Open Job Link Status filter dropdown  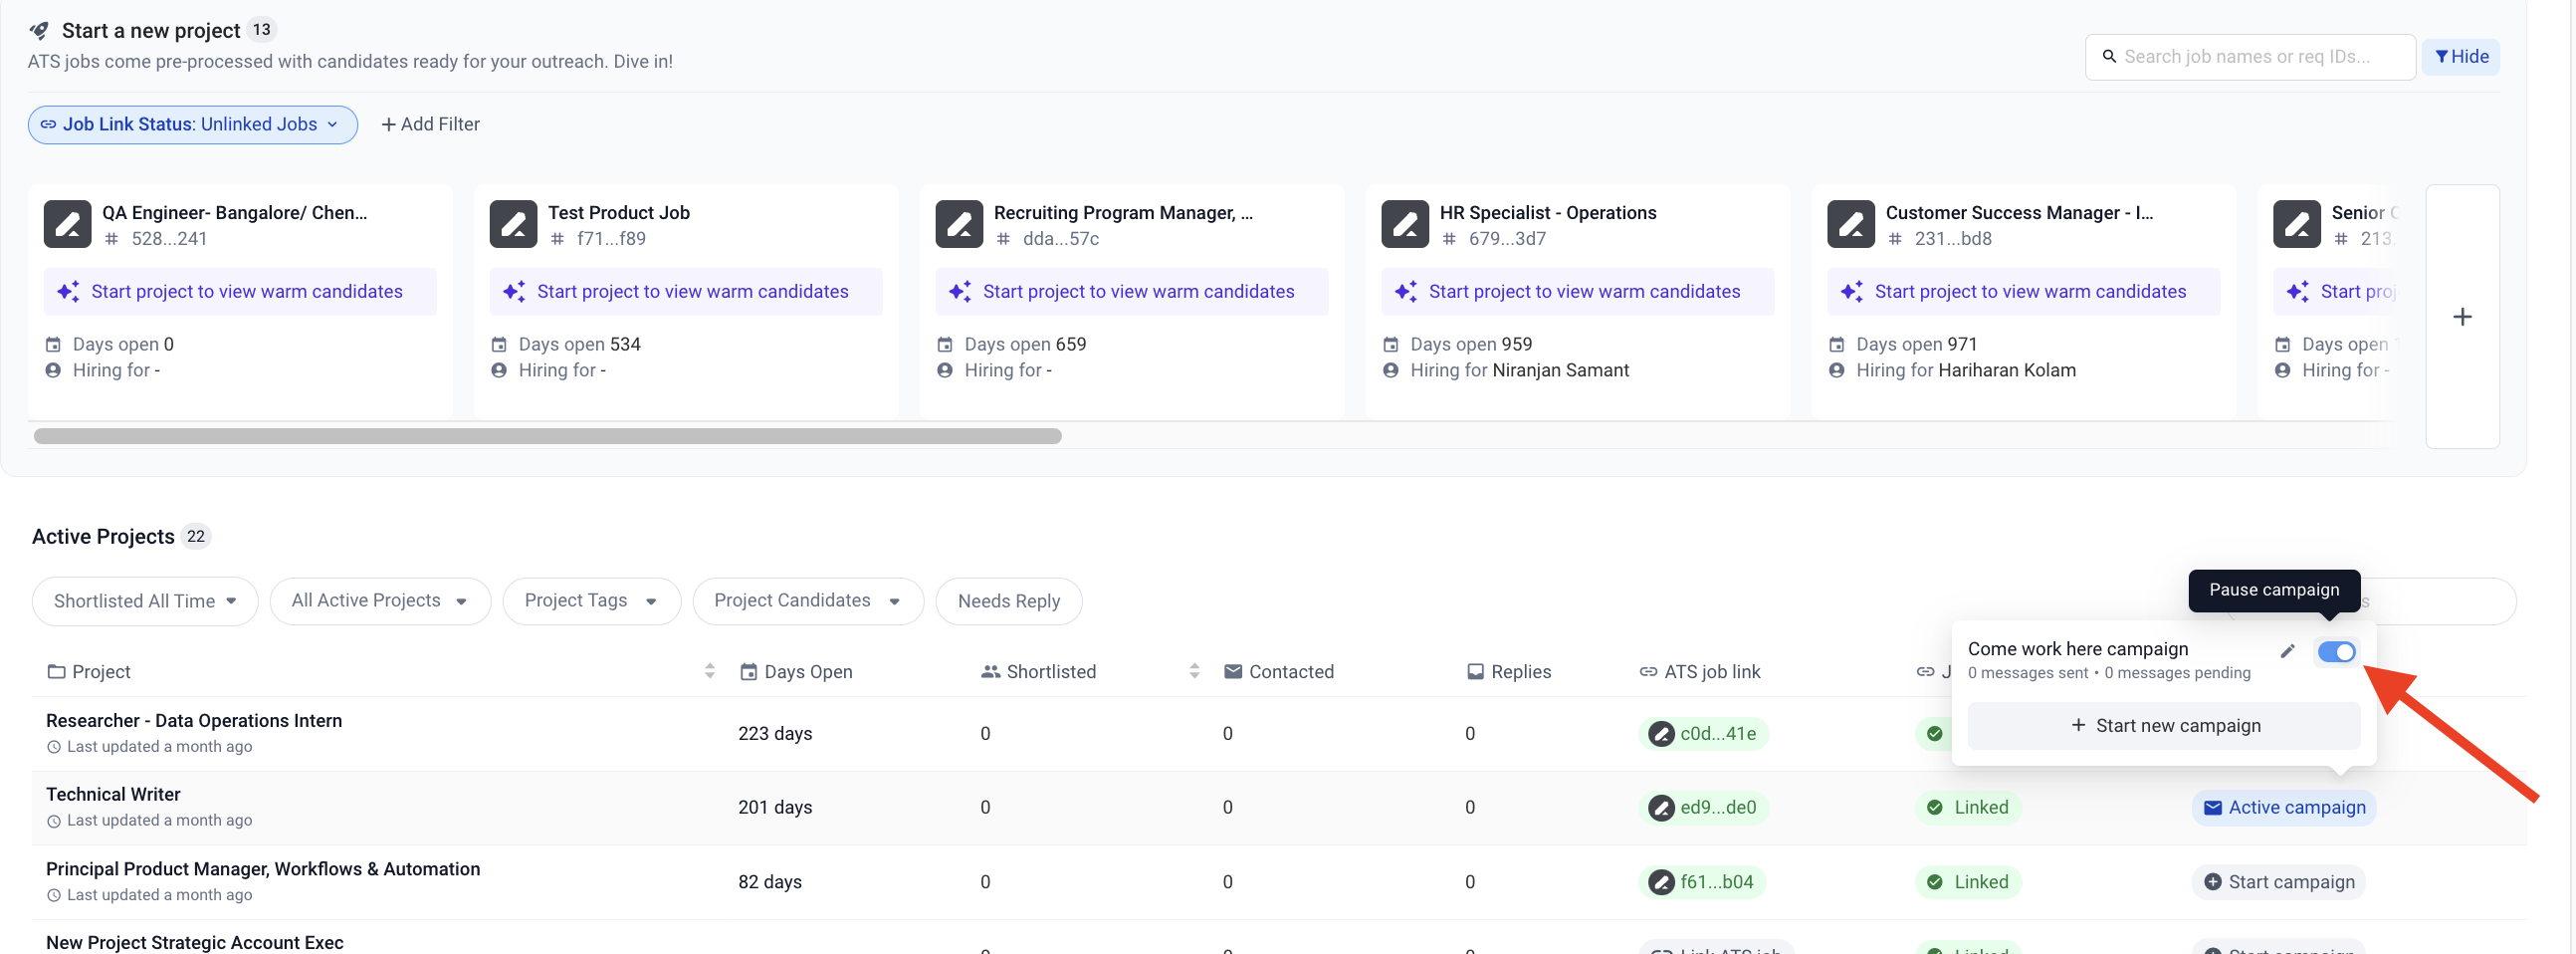[x=192, y=125]
